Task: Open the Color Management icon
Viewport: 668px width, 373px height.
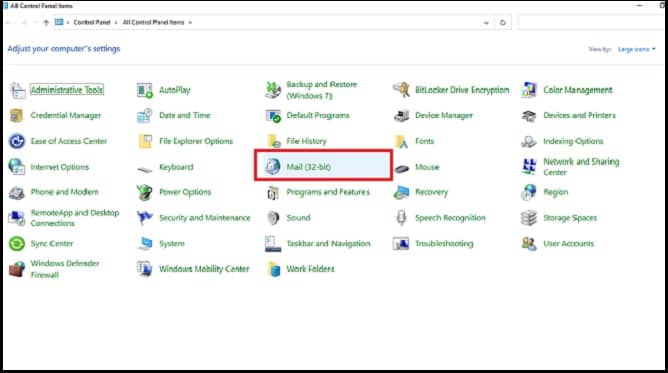Action: point(529,90)
